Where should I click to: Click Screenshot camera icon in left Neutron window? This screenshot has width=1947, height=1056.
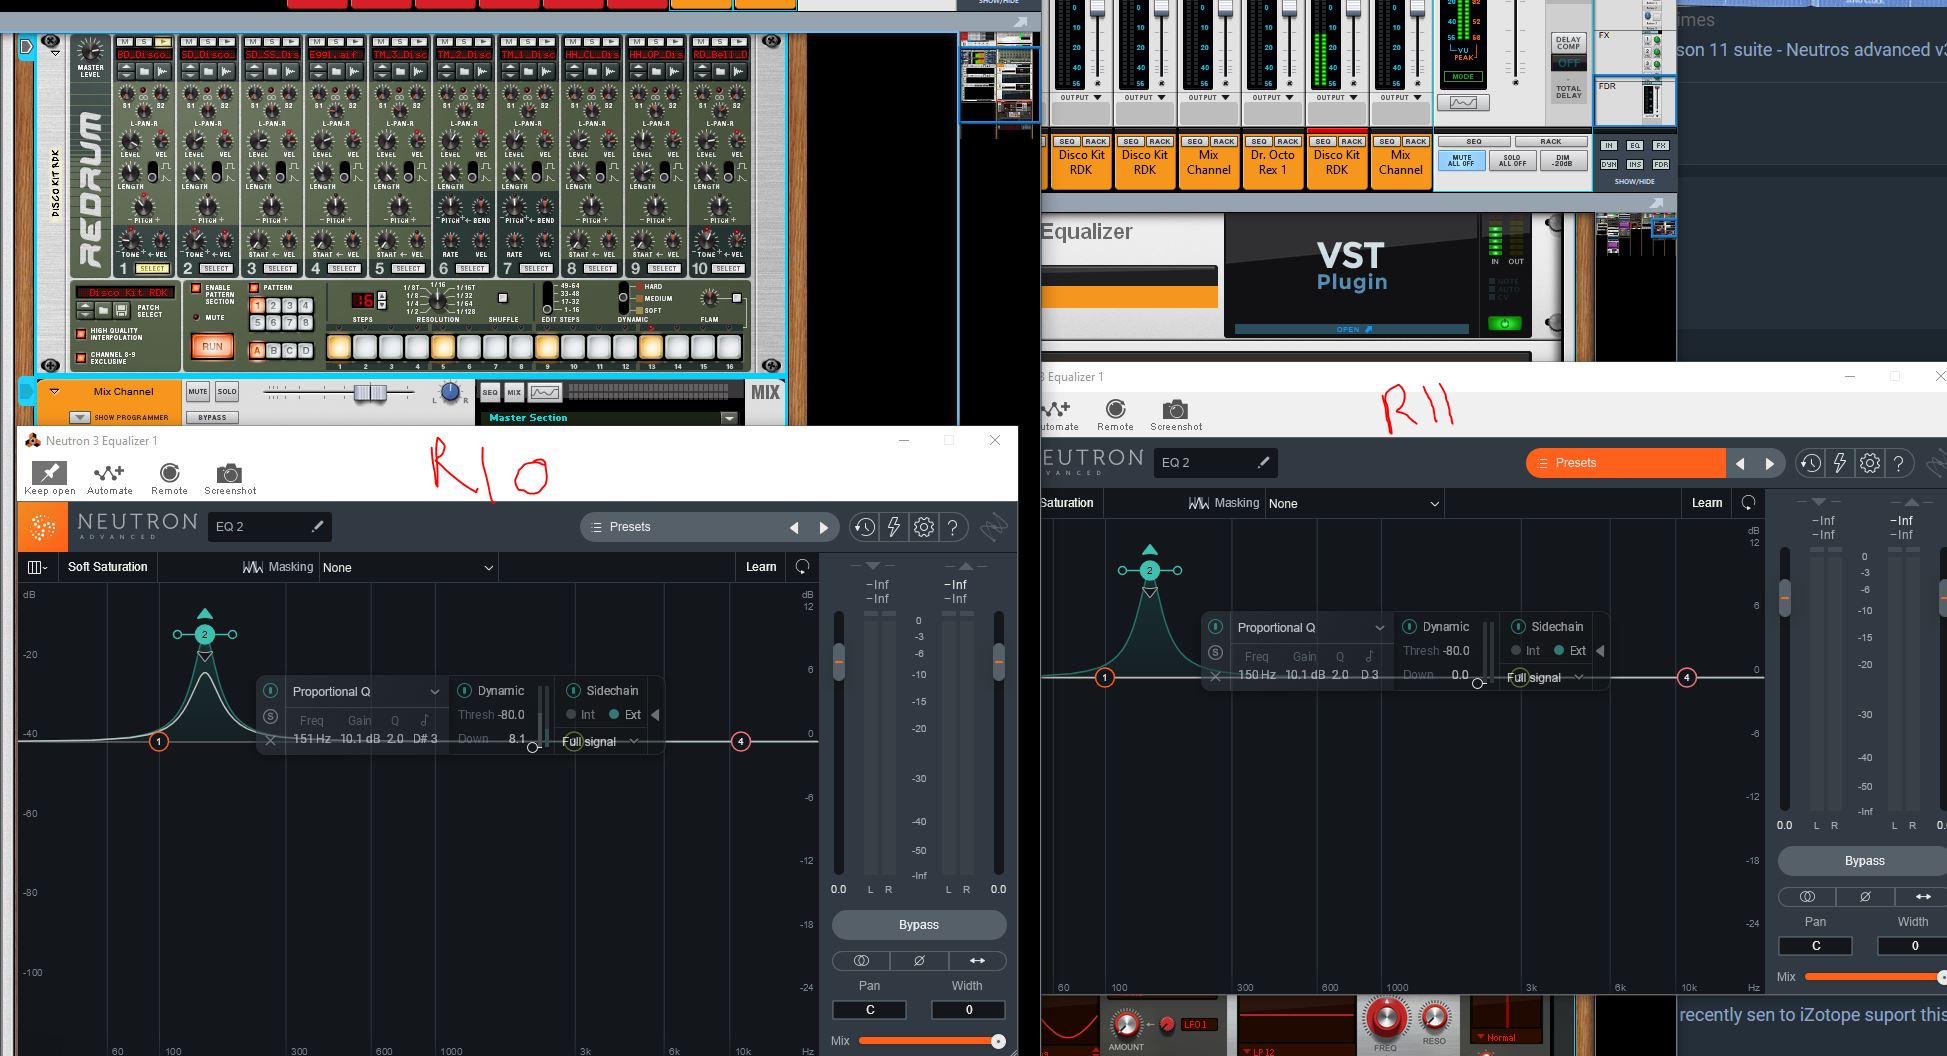click(x=229, y=472)
